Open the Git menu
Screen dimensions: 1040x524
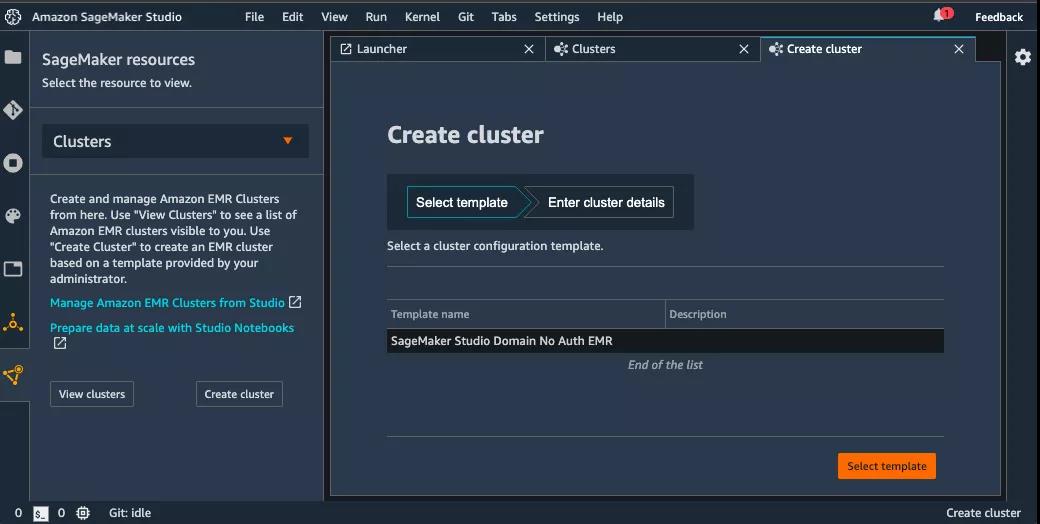pyautogui.click(x=466, y=17)
